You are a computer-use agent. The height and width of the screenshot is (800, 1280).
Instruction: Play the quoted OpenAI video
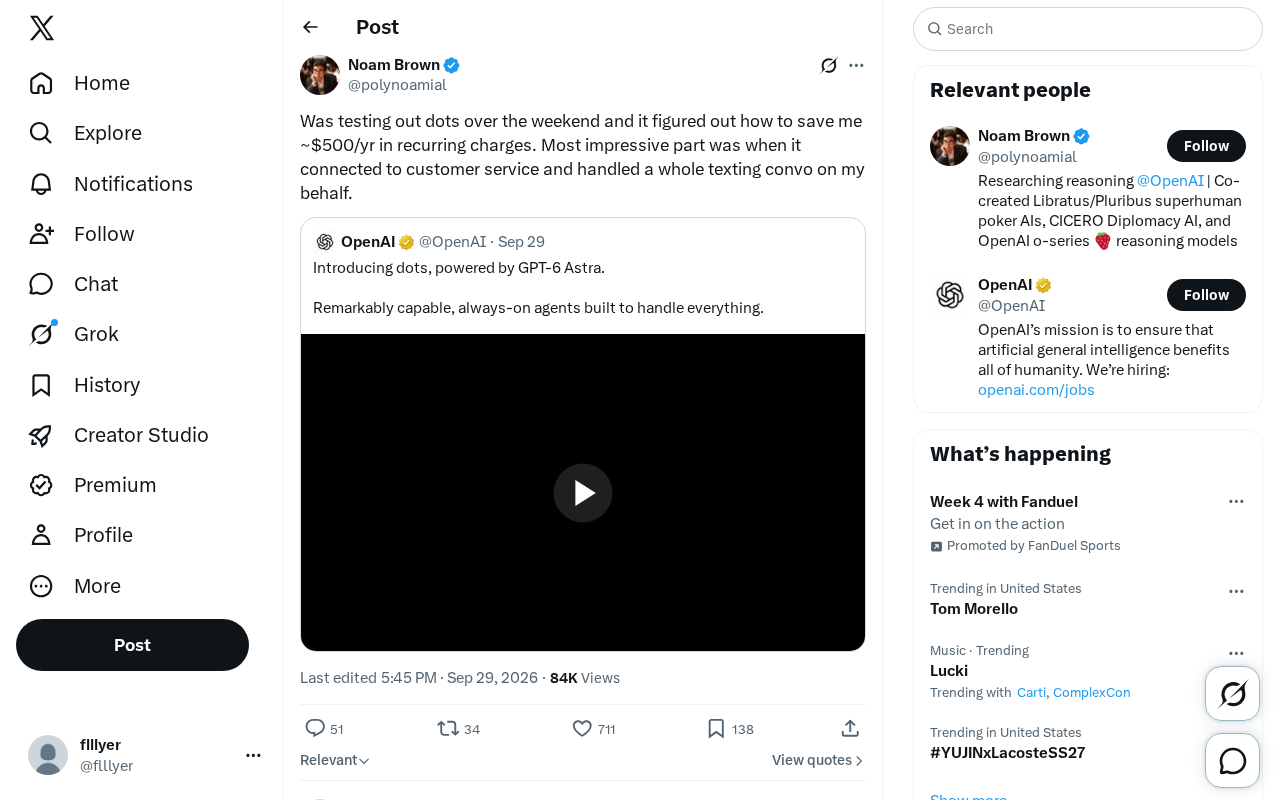click(583, 493)
